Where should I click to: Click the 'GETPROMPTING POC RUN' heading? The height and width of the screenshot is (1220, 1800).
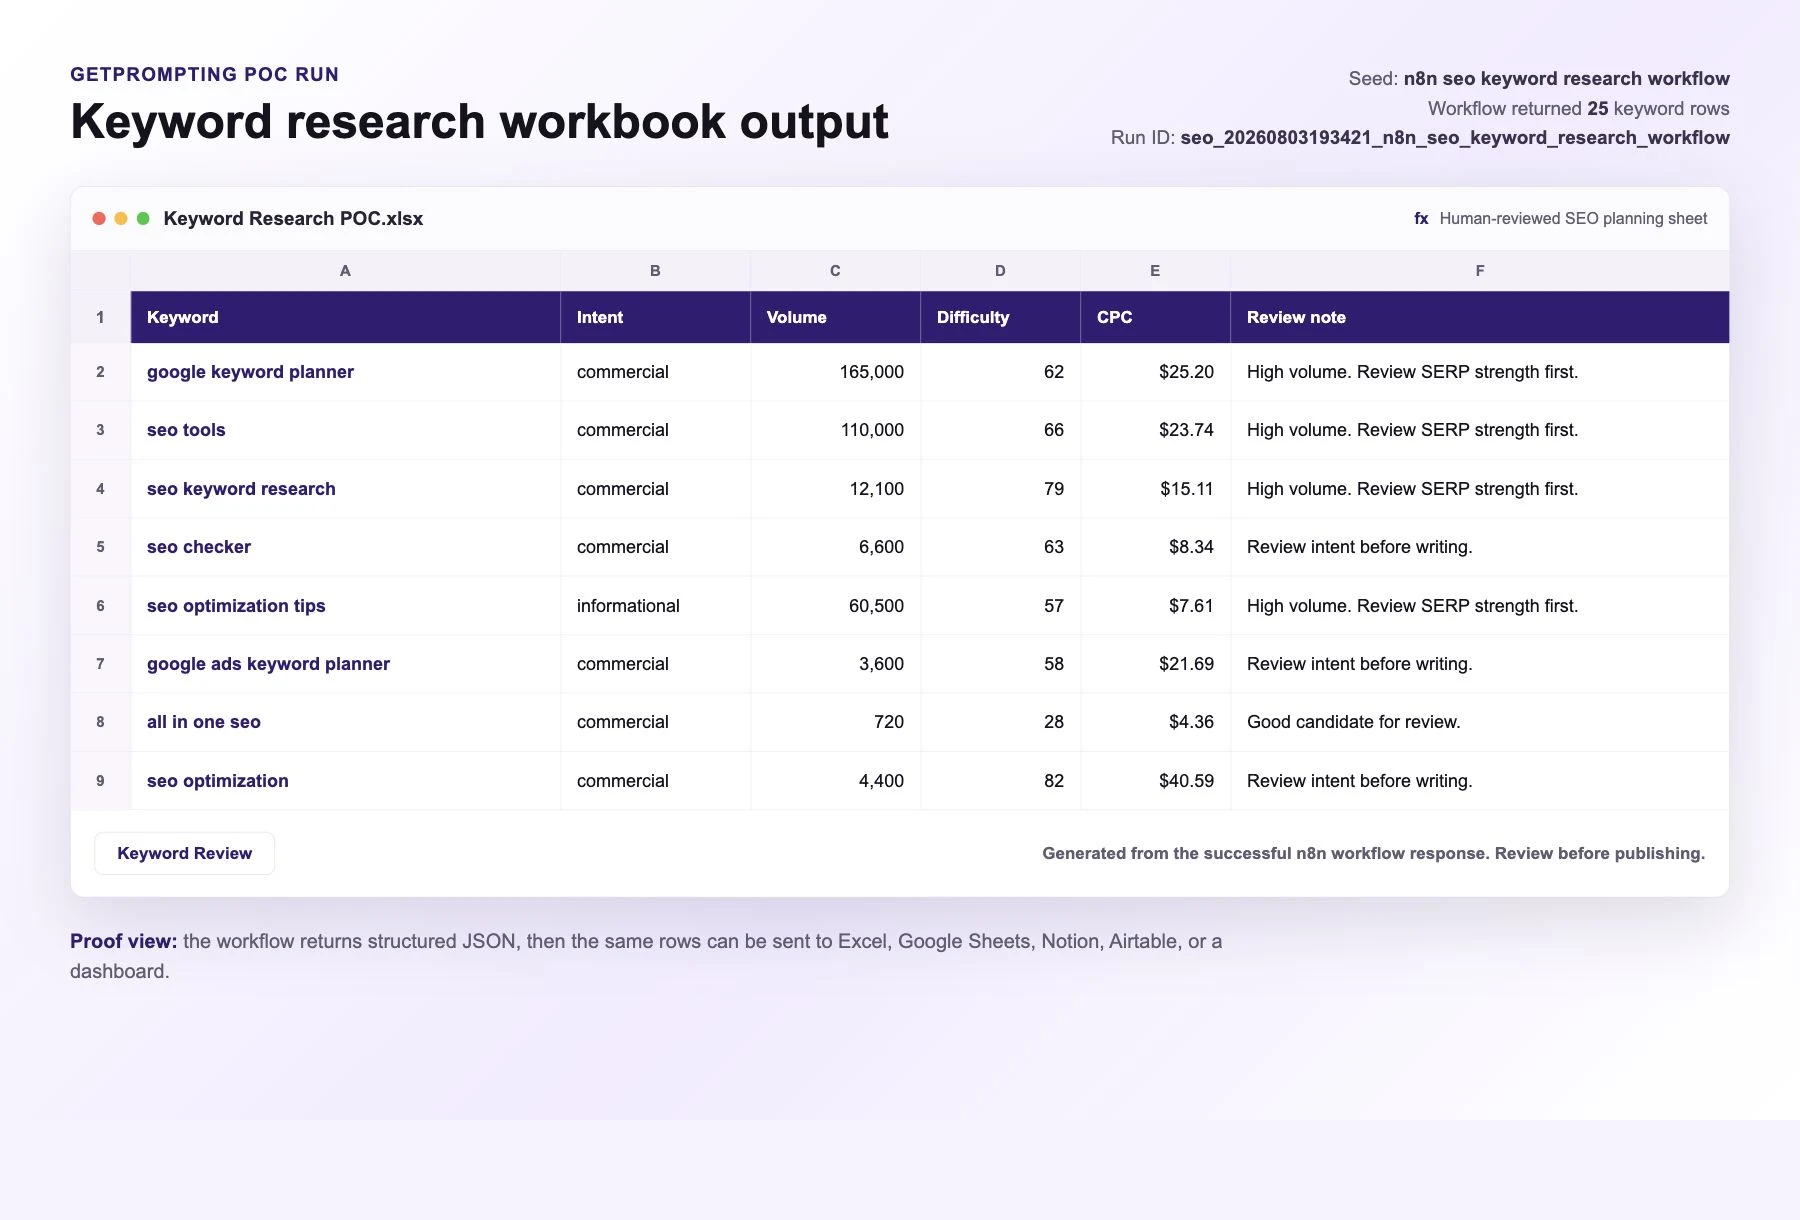tap(204, 74)
